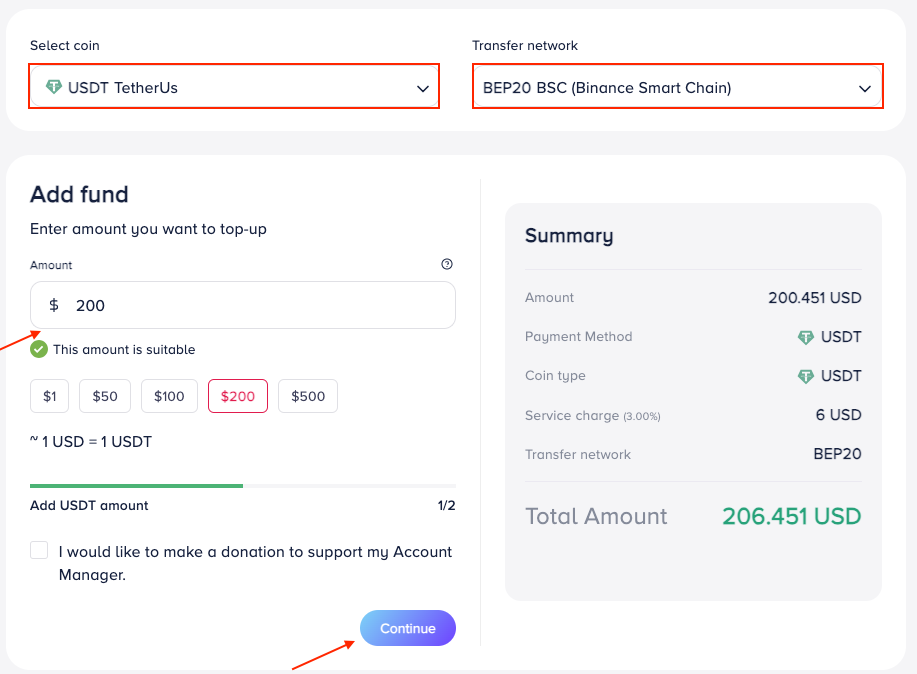Click the Tether icon in Select coin
The image size is (917, 674).
pyautogui.click(x=54, y=87)
